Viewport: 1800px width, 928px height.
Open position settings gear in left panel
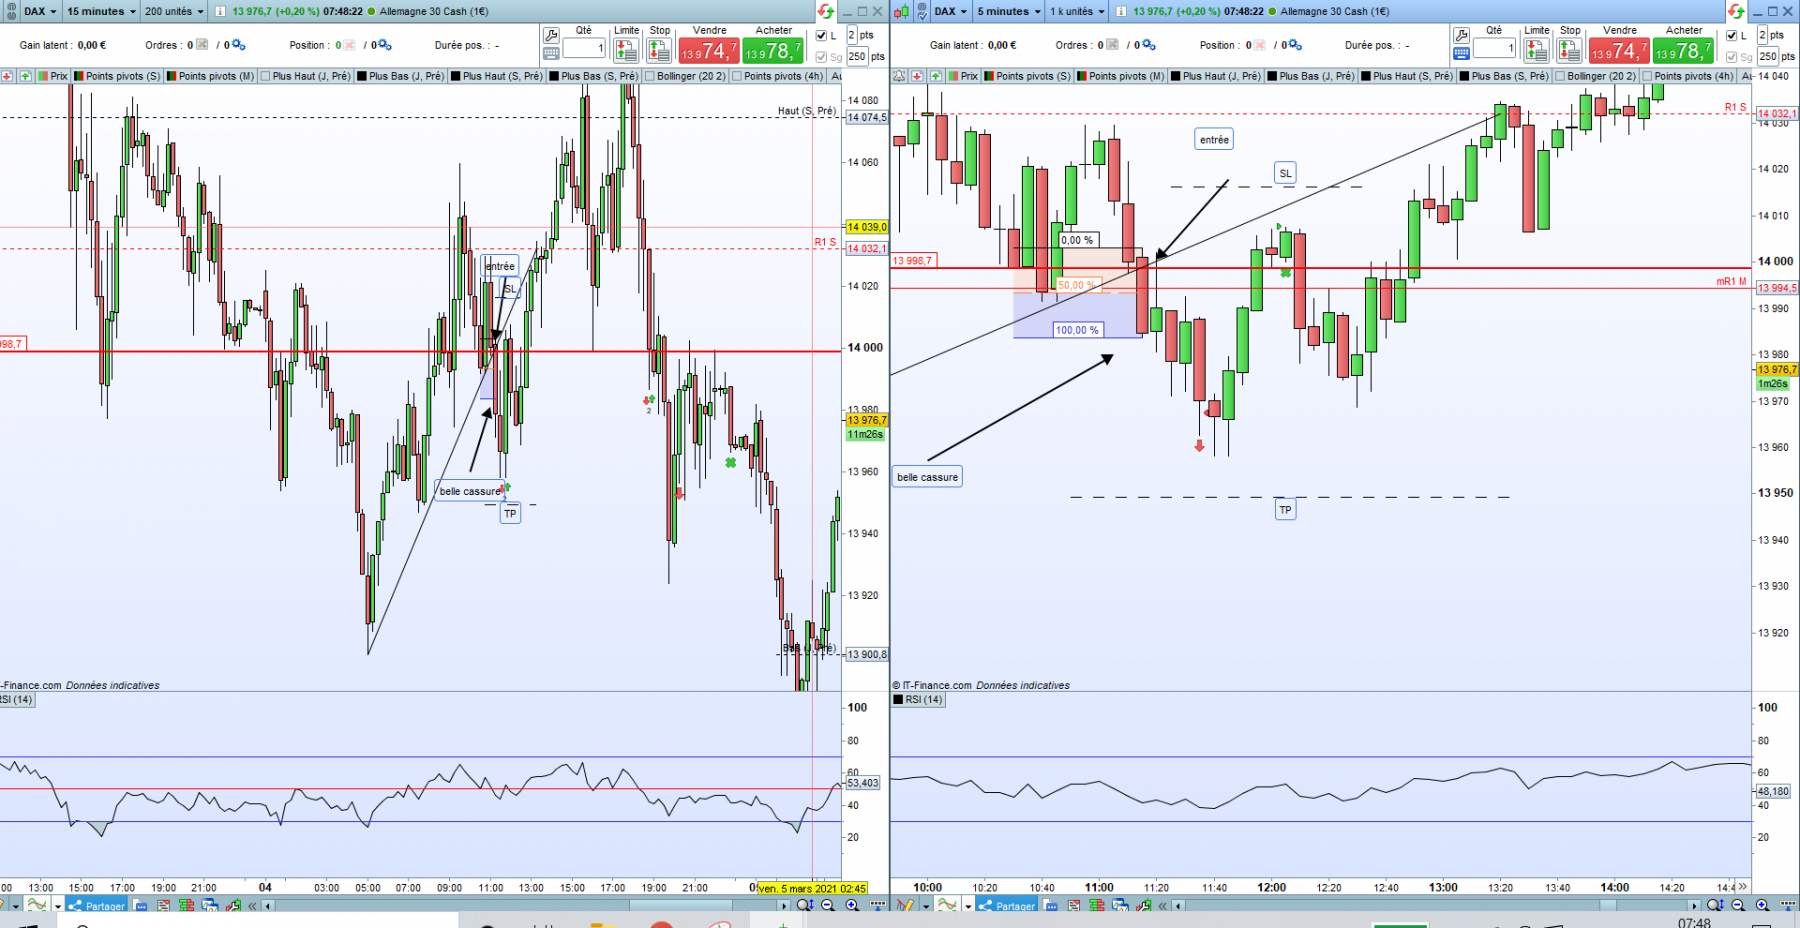[x=384, y=45]
